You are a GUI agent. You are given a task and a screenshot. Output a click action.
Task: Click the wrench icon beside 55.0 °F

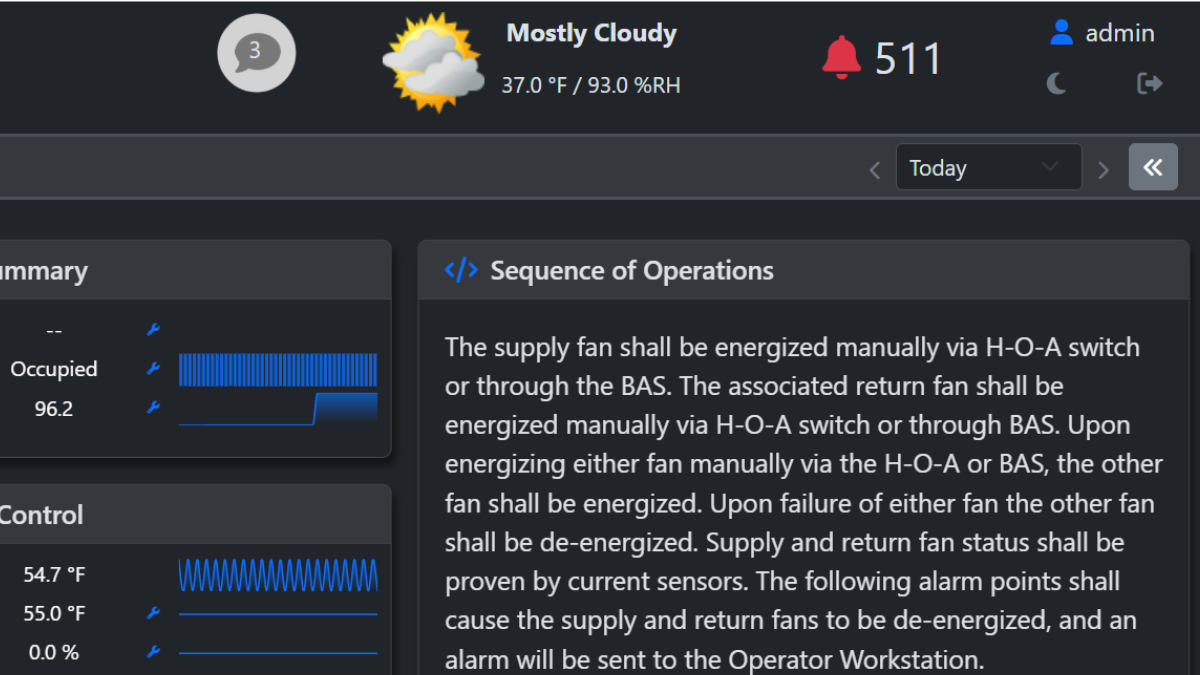(x=152, y=613)
